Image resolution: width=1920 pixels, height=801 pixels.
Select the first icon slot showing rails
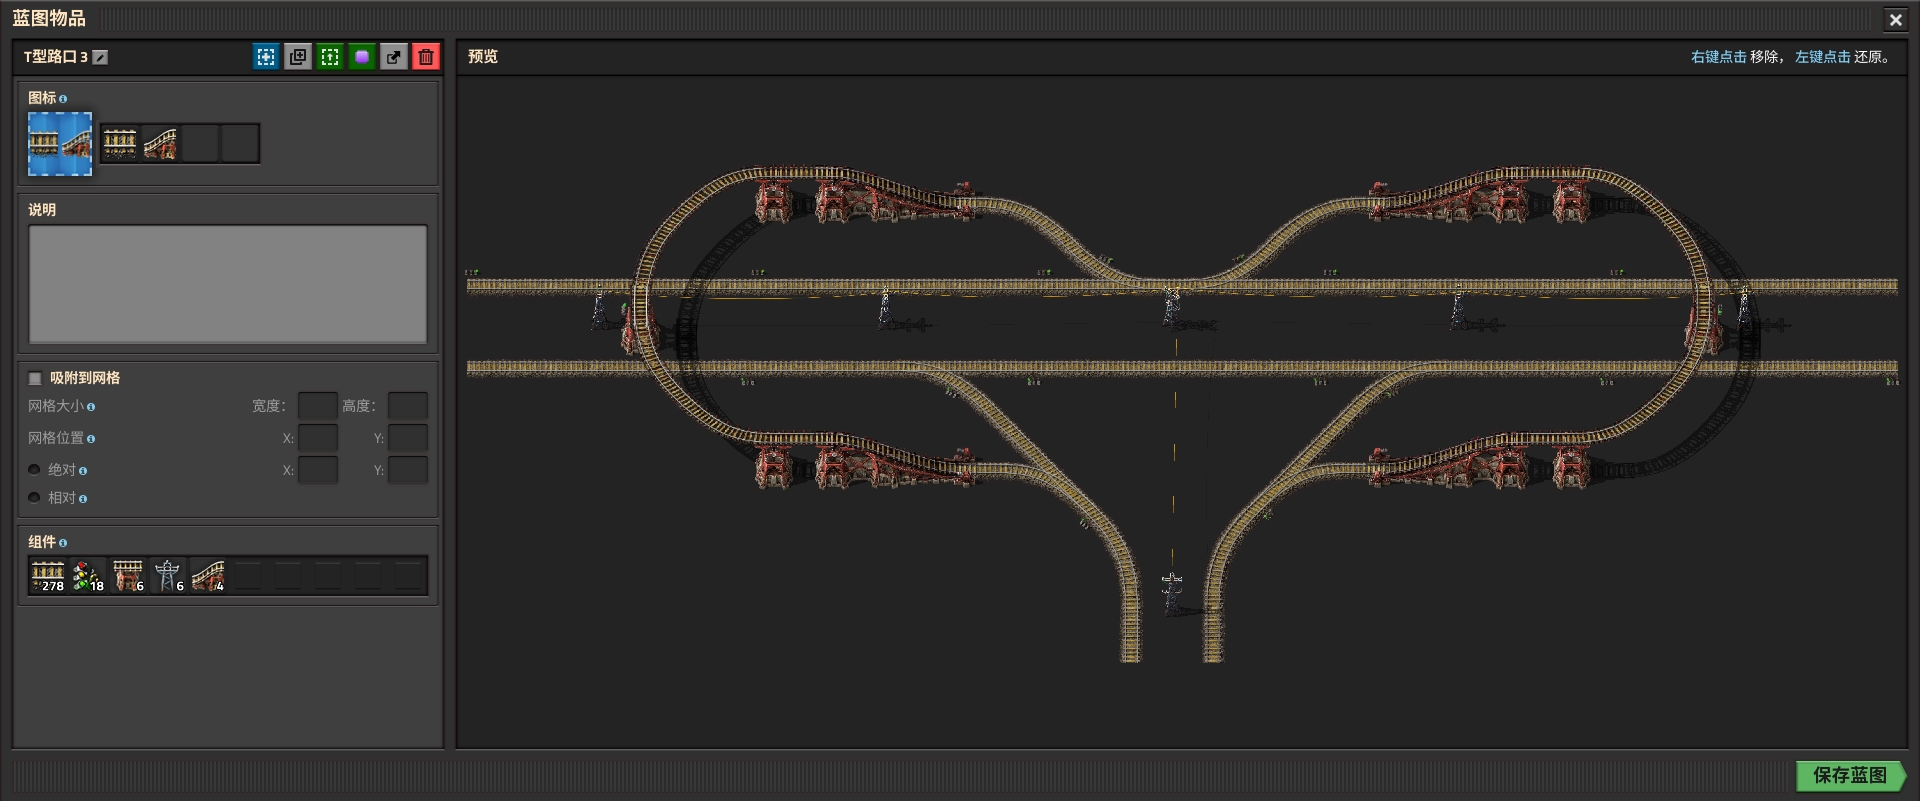pyautogui.click(x=120, y=143)
